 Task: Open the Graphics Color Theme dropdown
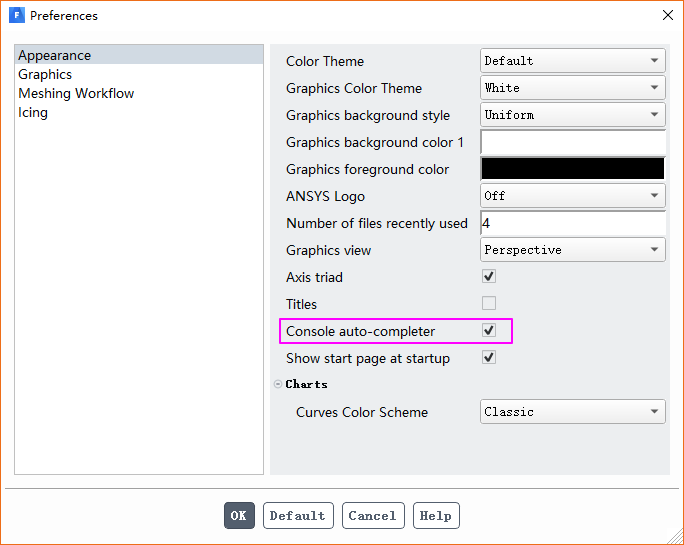pyautogui.click(x=573, y=88)
